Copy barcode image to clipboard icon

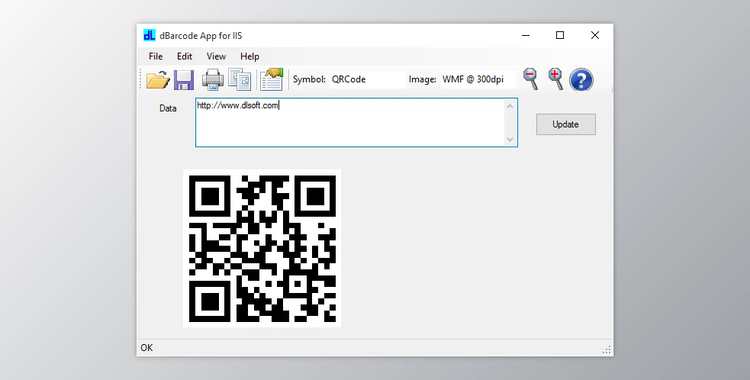240,79
